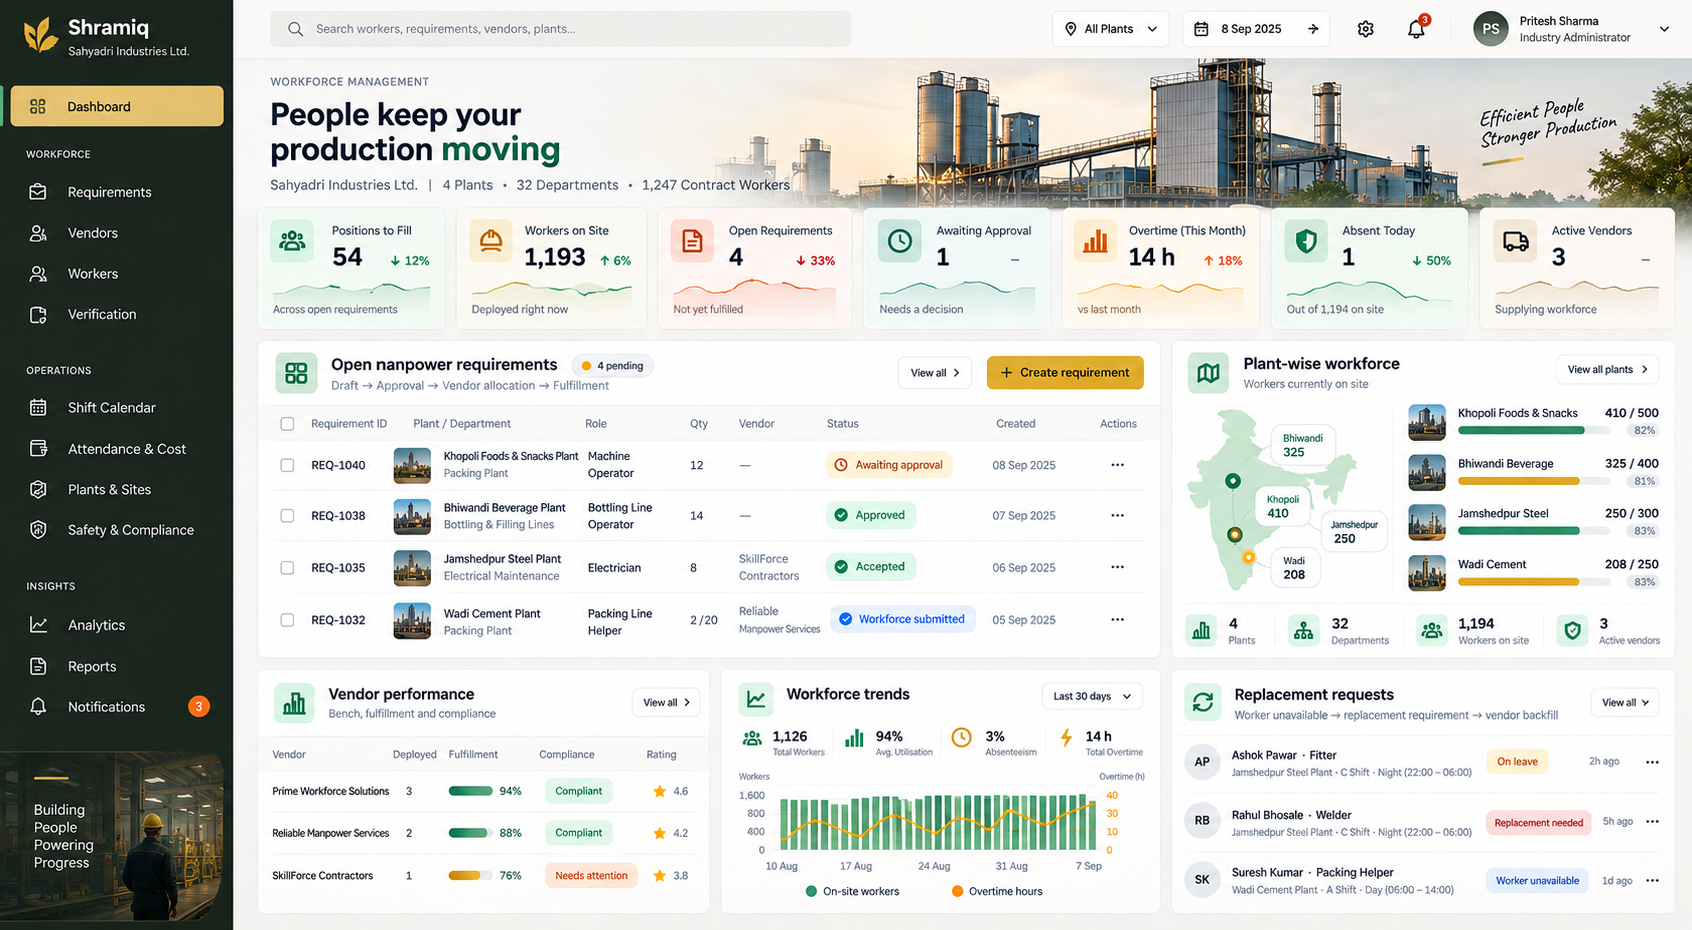The image size is (1692, 930).
Task: Click the Overtime bar chart icon
Action: coord(1095,241)
